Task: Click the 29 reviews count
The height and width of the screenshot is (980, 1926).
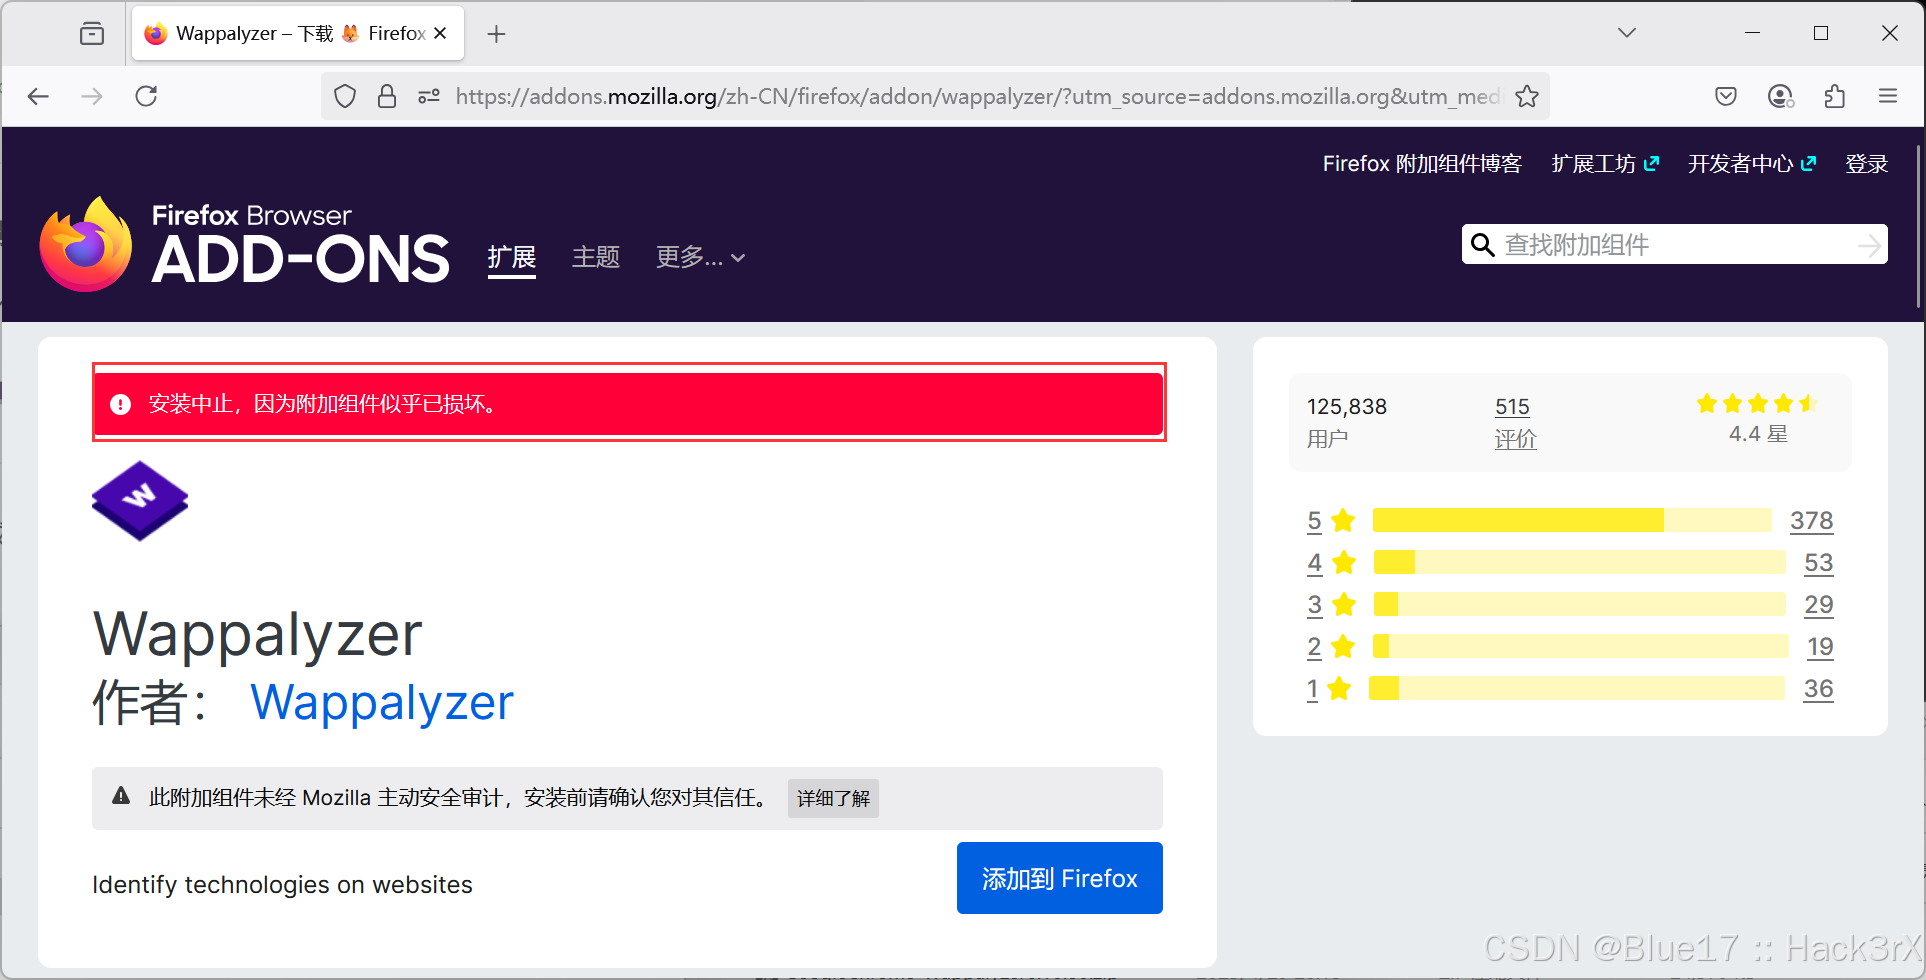Action: [1818, 605]
